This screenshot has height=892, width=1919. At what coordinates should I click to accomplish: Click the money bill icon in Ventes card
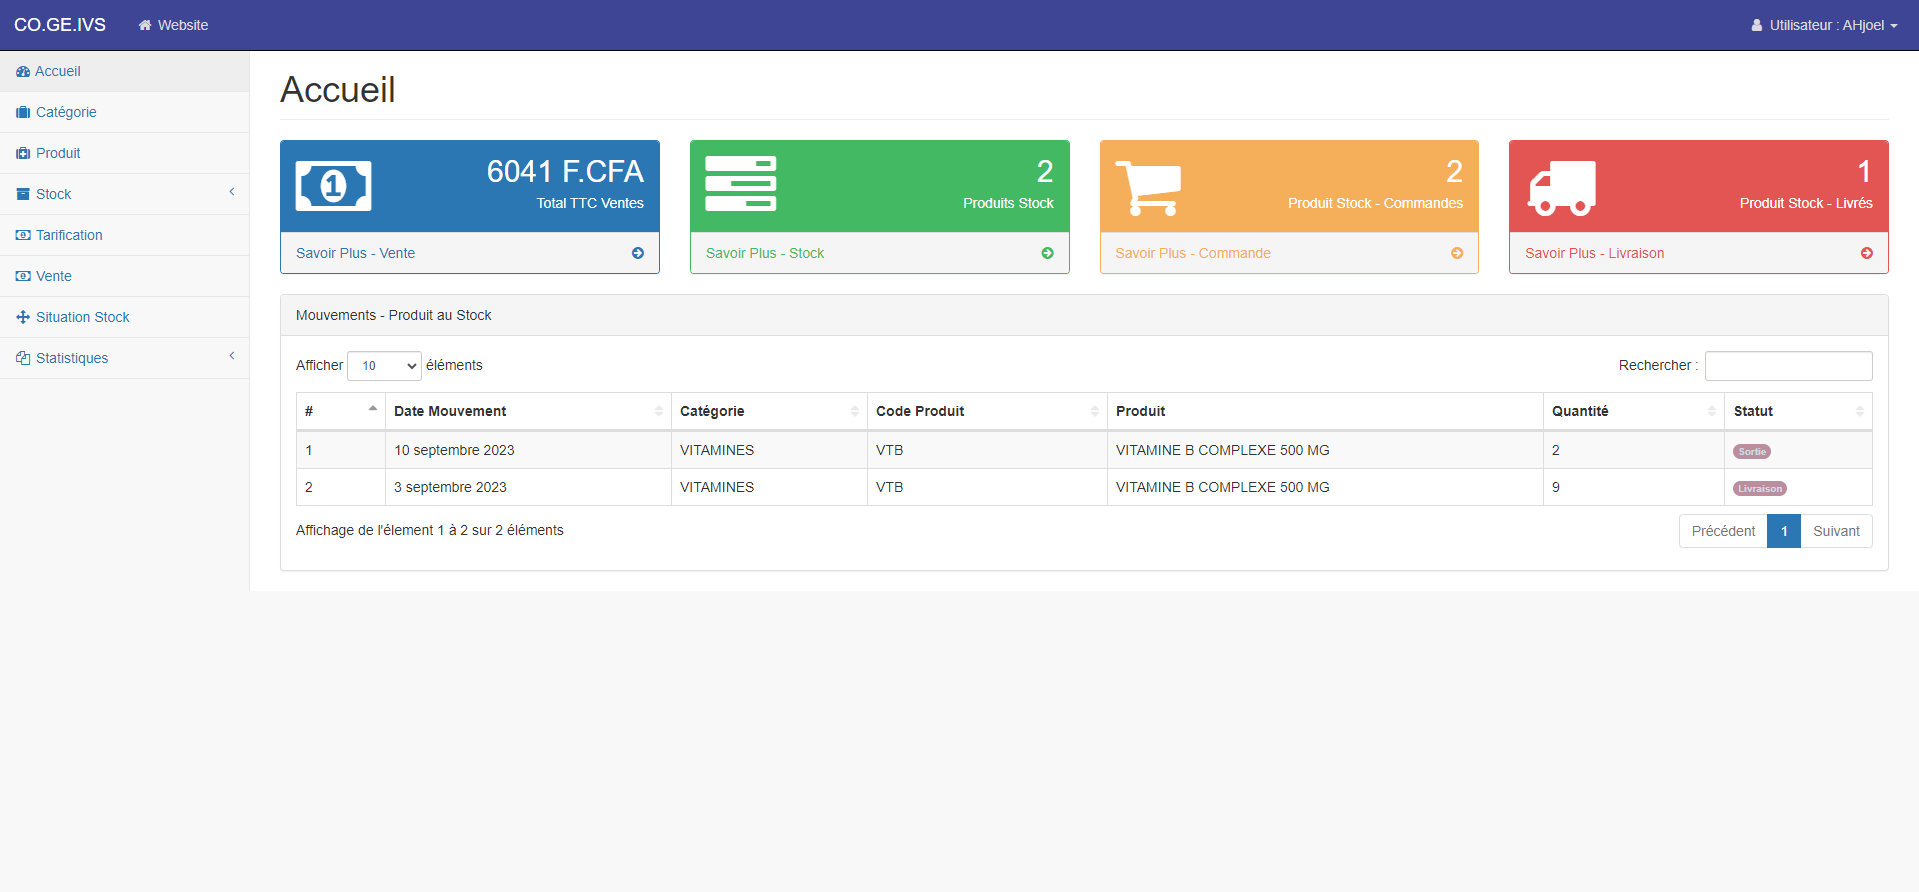[x=333, y=186]
